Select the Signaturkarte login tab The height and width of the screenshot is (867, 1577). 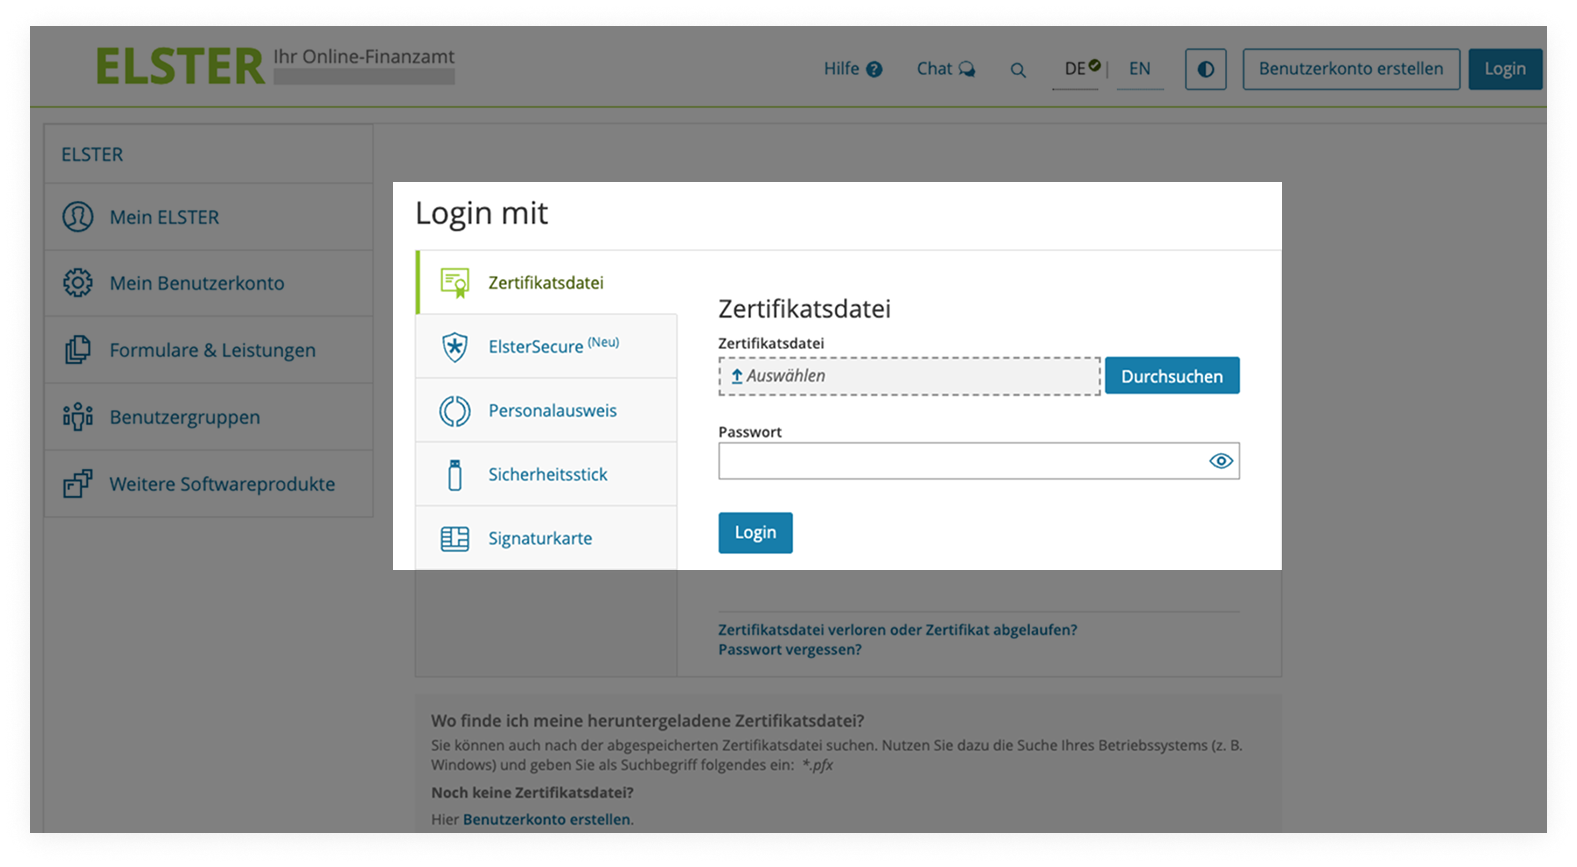(546, 538)
